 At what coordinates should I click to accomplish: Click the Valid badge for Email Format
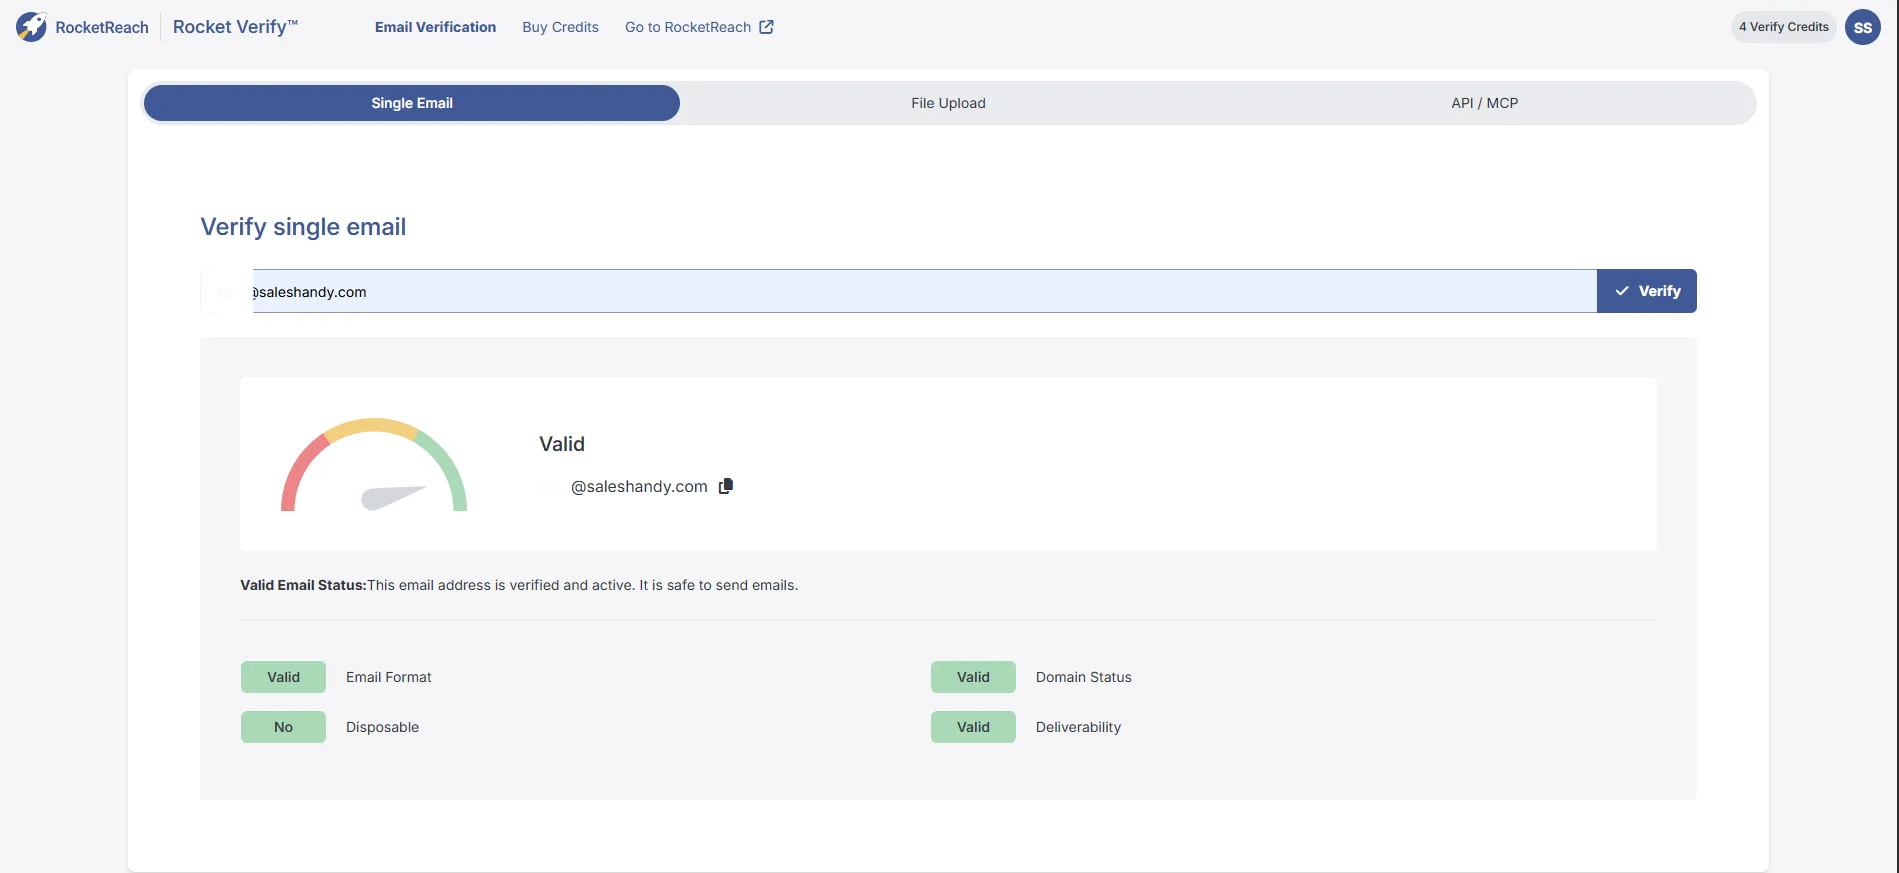coord(283,677)
